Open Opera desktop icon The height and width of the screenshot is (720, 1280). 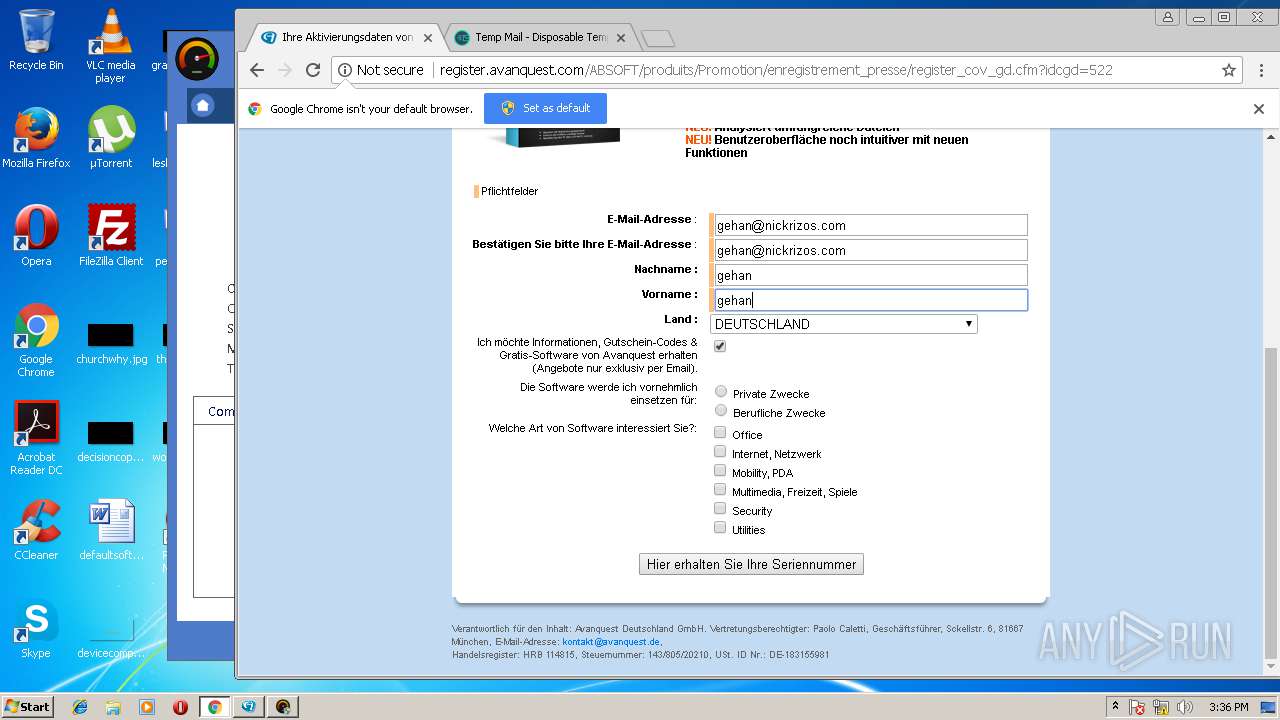[x=36, y=236]
